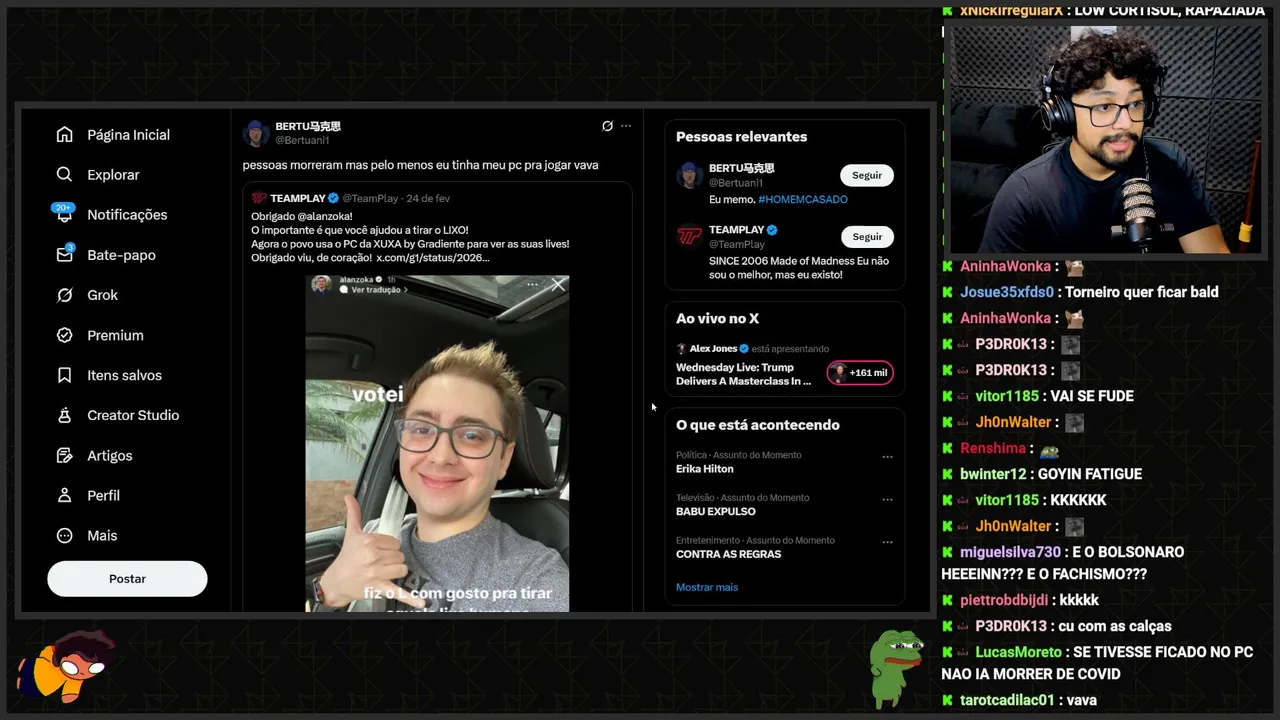The height and width of the screenshot is (720, 1280).
Task: Open the three-dot menu inside the story image
Action: point(533,285)
